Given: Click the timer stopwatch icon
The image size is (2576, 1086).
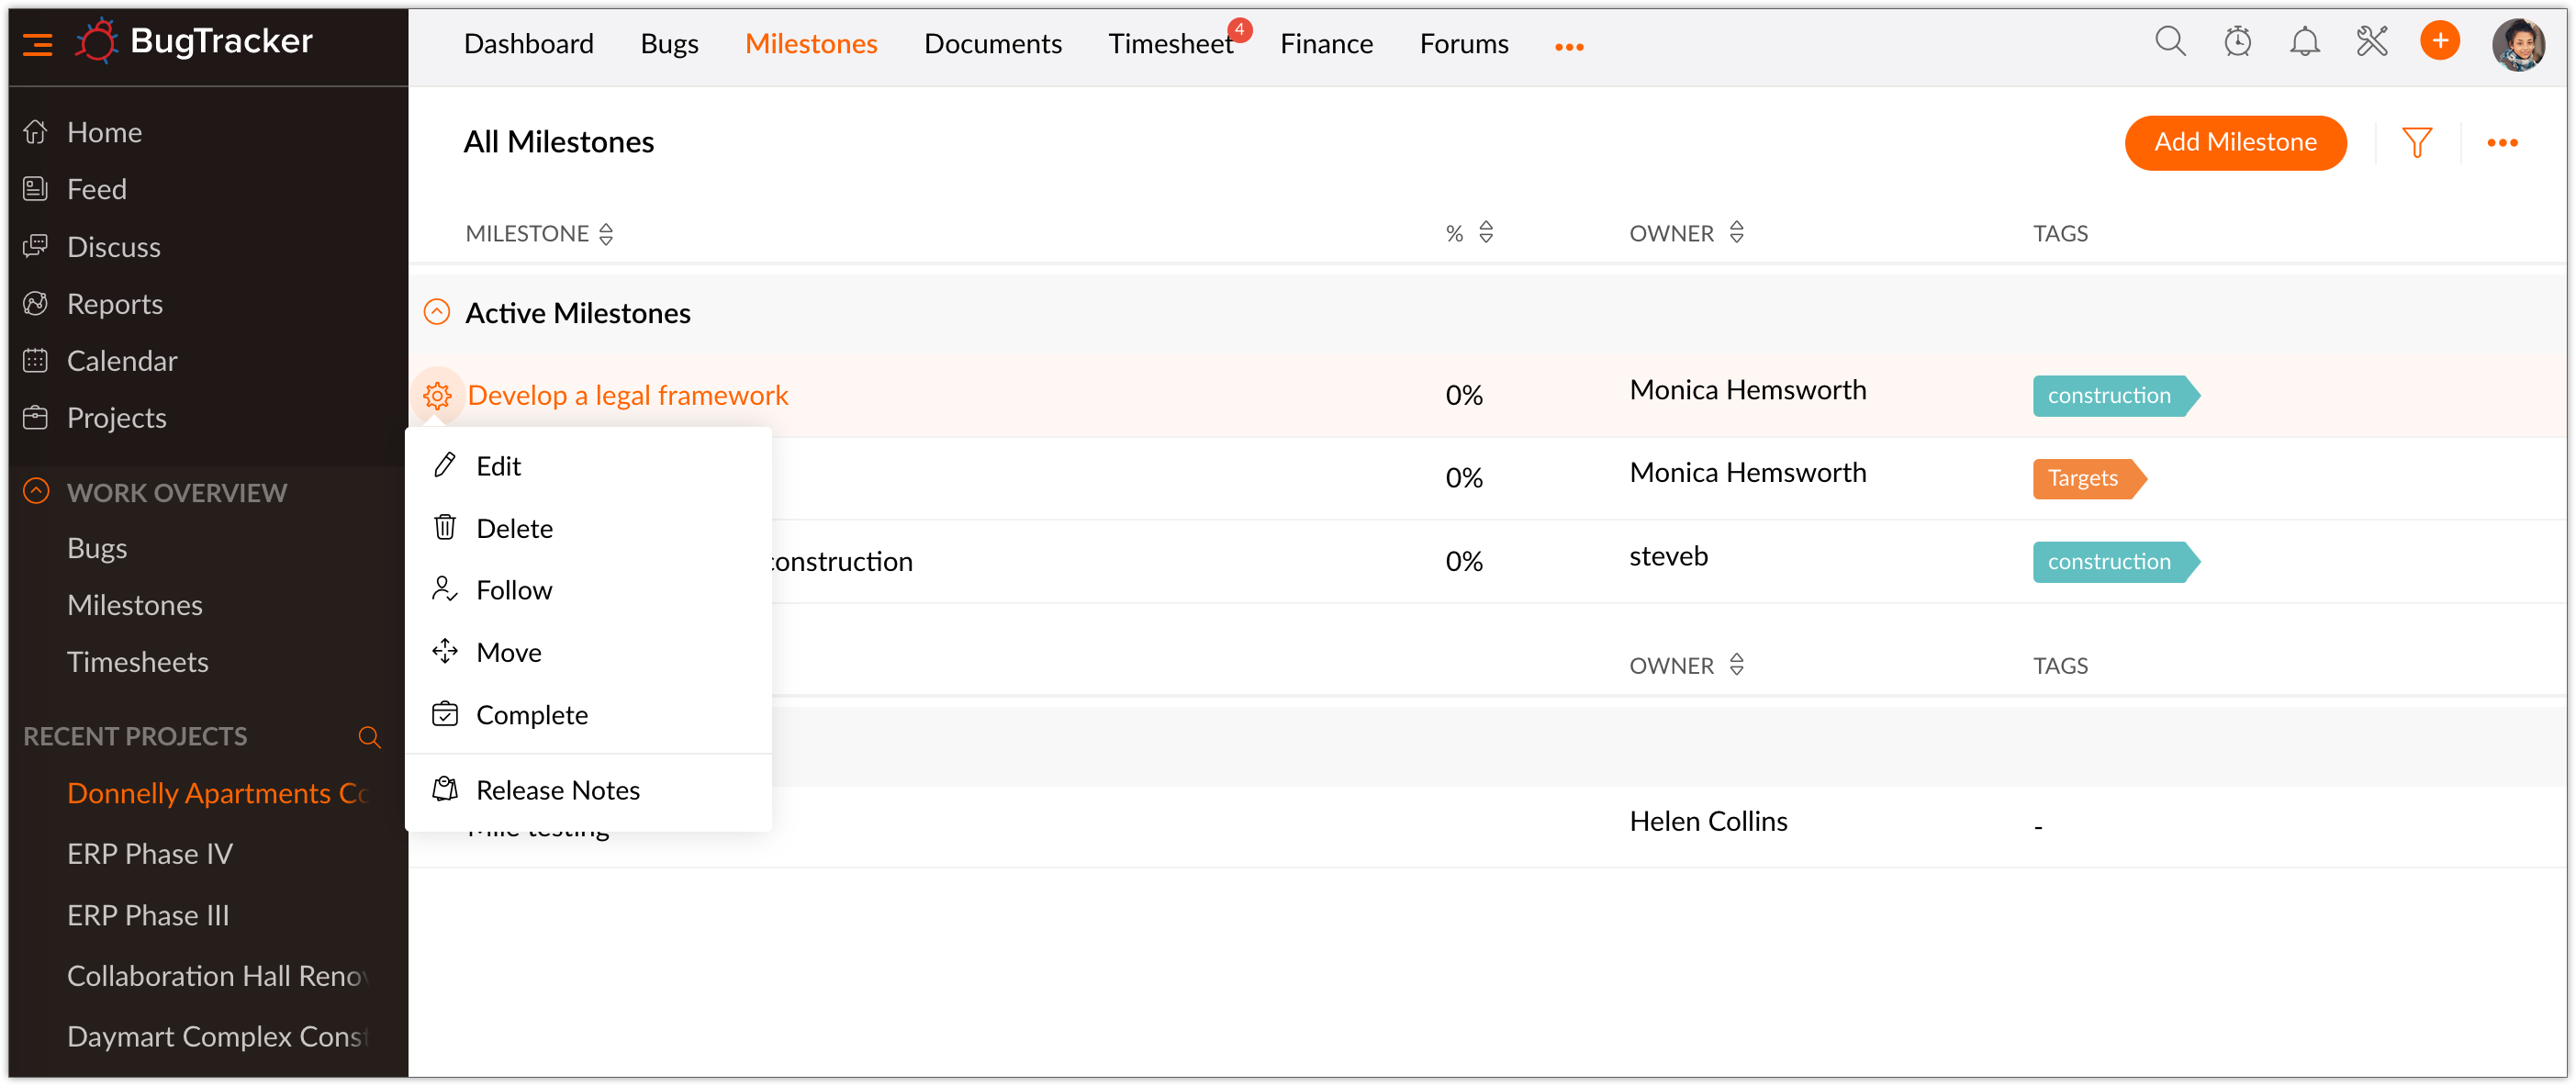Looking at the screenshot, I should pos(2237,42).
